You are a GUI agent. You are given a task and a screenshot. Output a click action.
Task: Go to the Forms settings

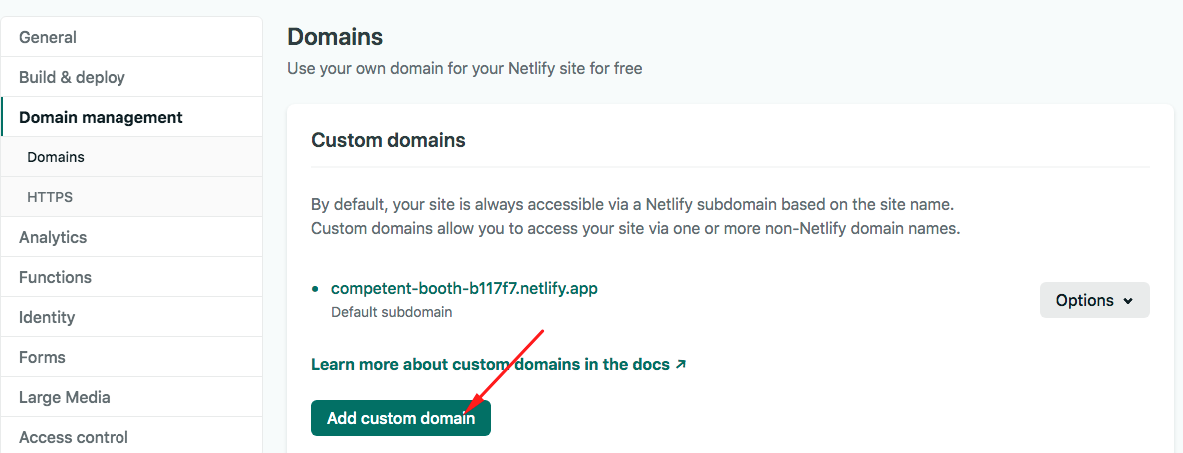pos(42,357)
